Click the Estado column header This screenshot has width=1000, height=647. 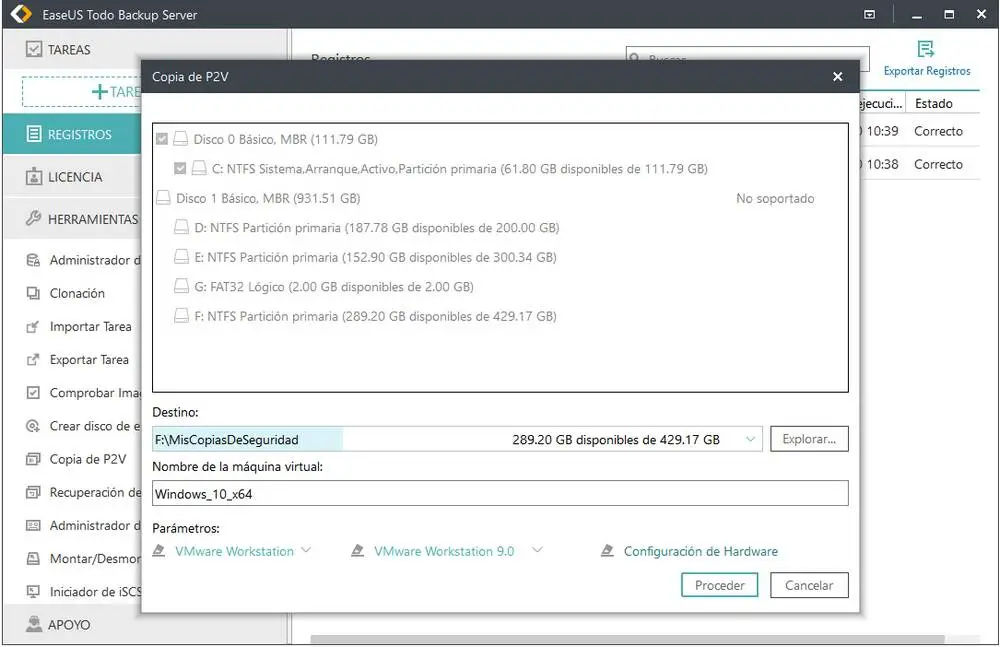(934, 103)
